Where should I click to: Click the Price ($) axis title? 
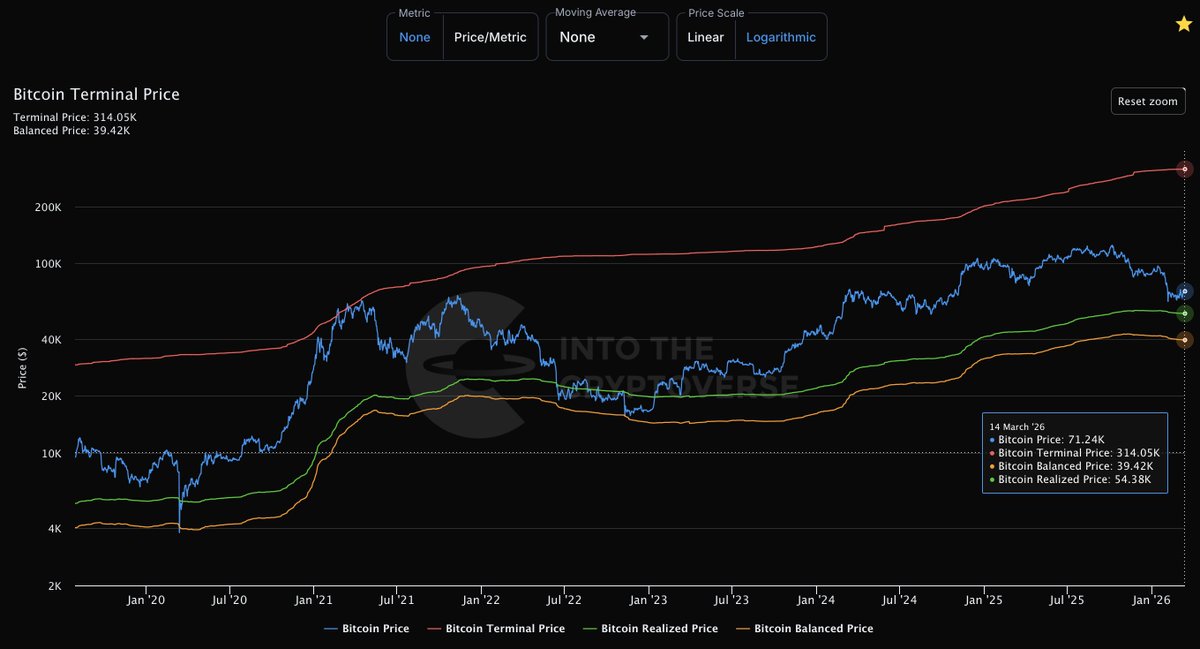coord(21,368)
